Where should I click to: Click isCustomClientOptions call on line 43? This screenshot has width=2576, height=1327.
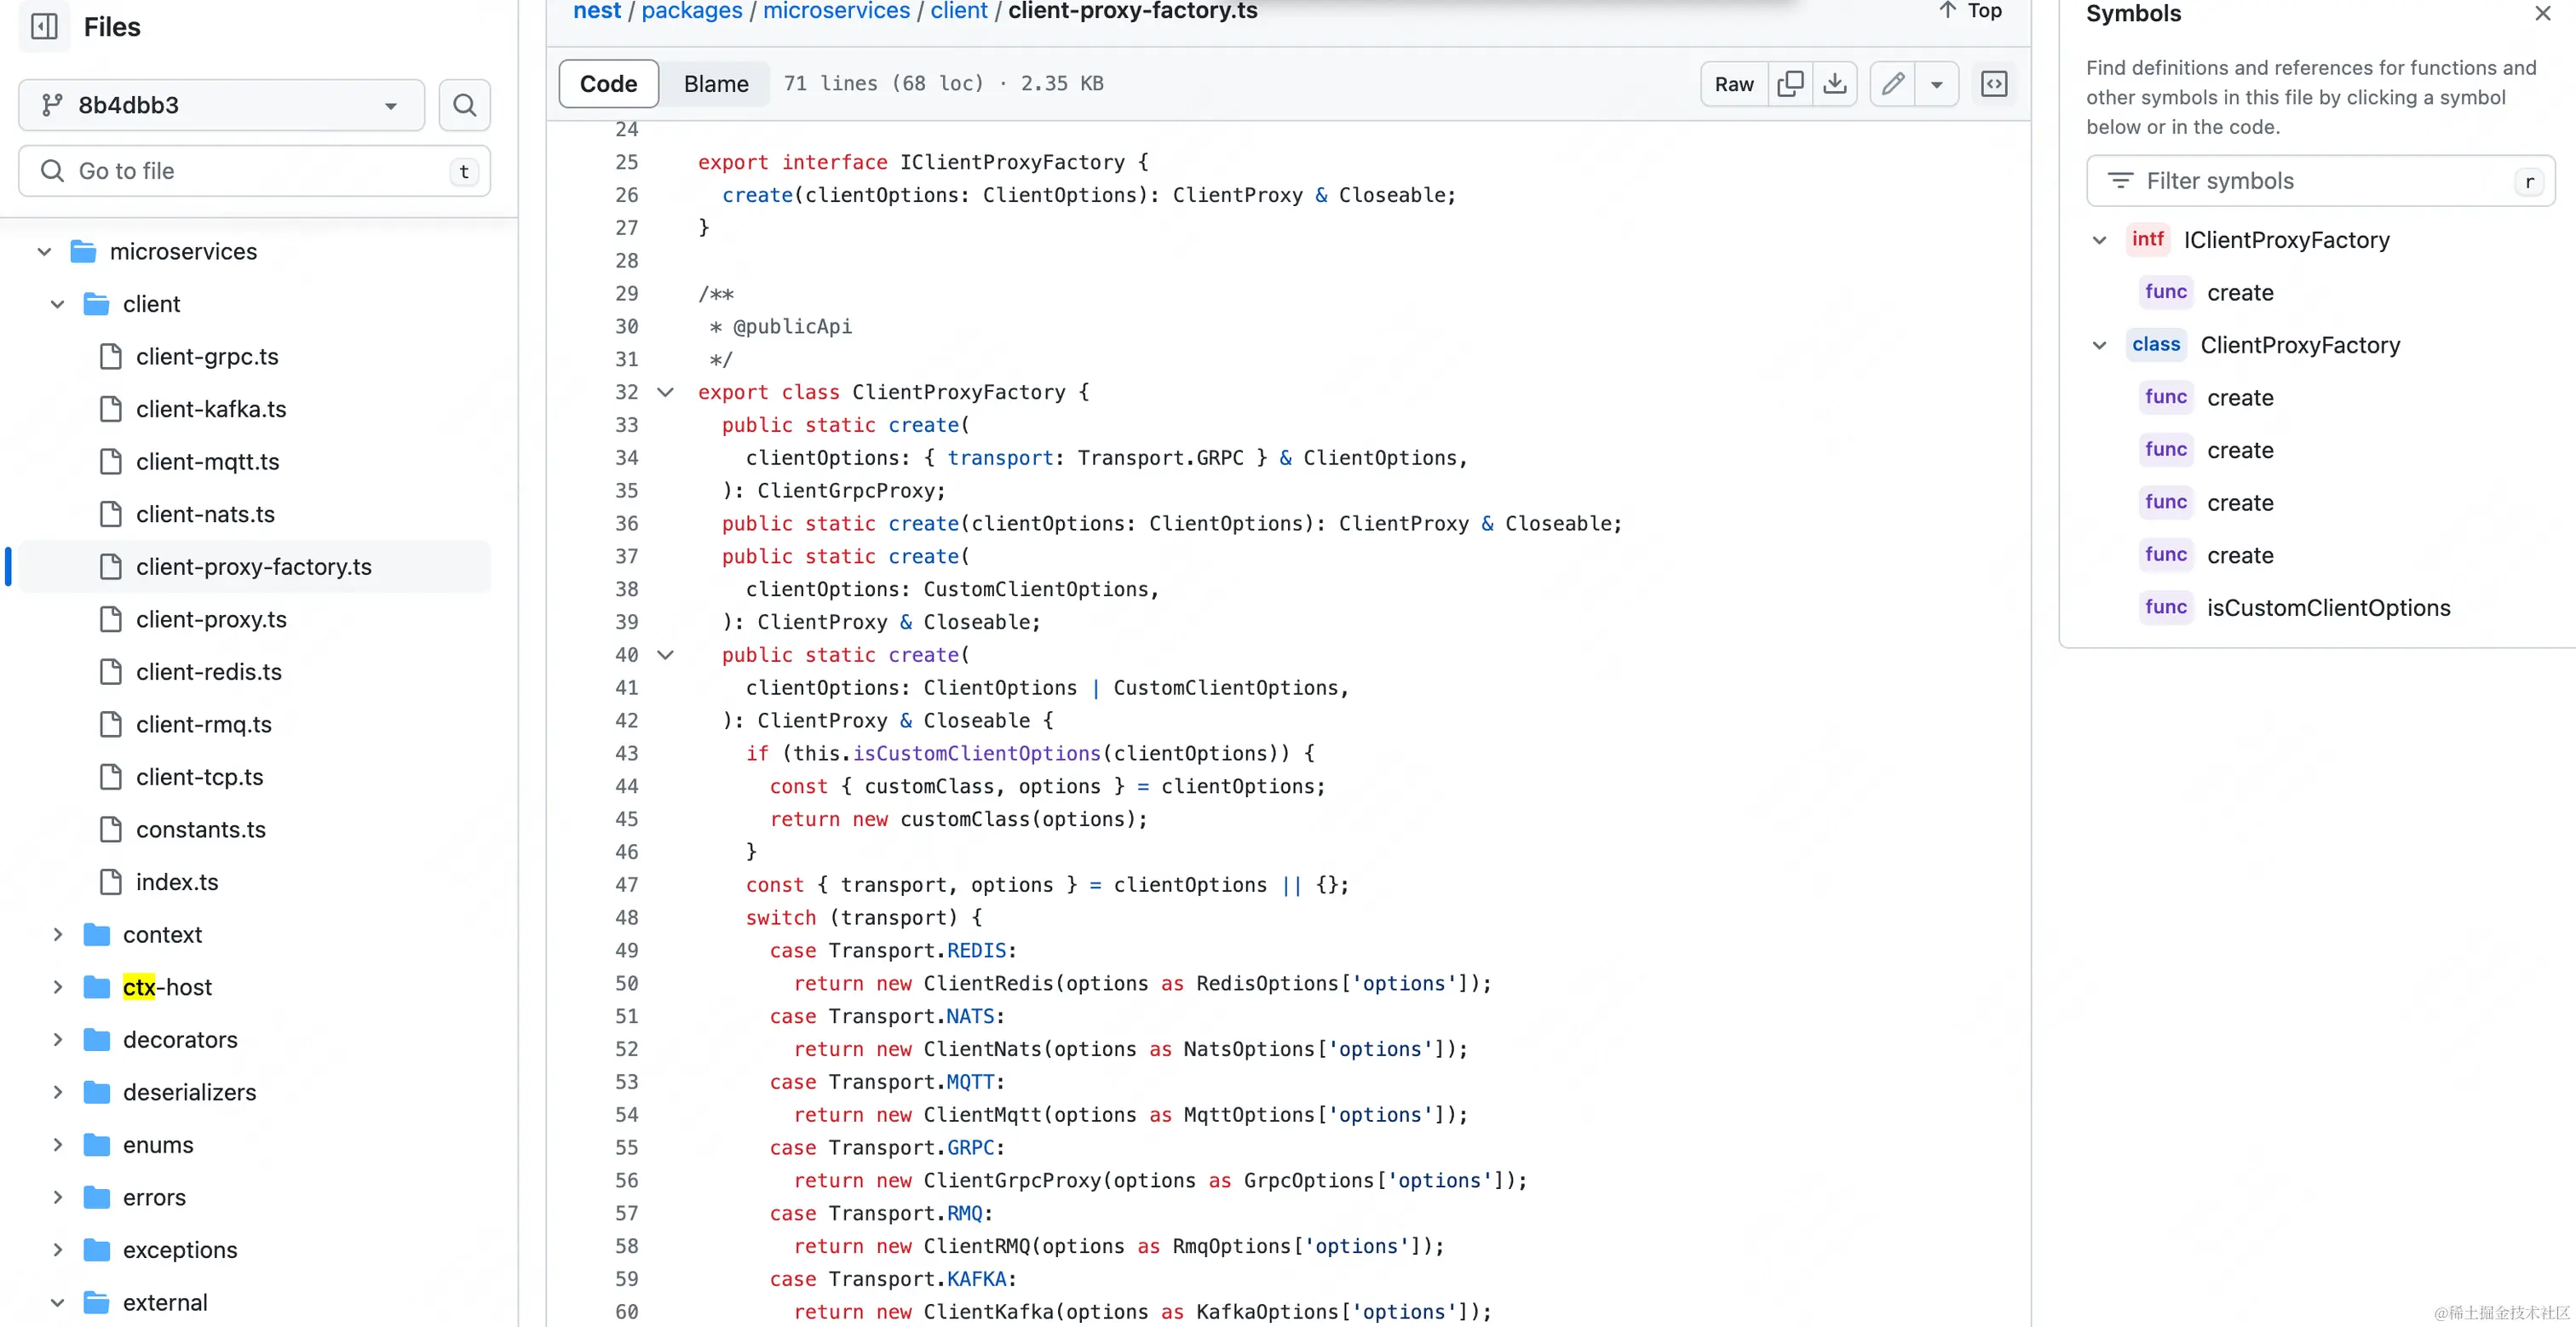coord(976,754)
